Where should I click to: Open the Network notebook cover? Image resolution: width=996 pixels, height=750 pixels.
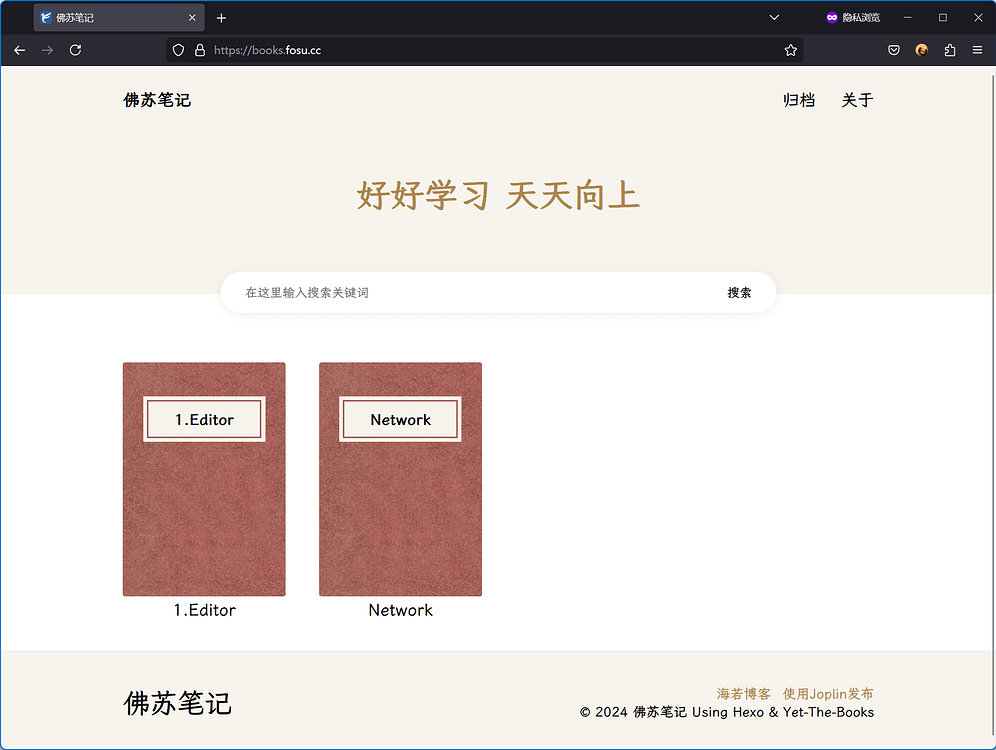[400, 479]
